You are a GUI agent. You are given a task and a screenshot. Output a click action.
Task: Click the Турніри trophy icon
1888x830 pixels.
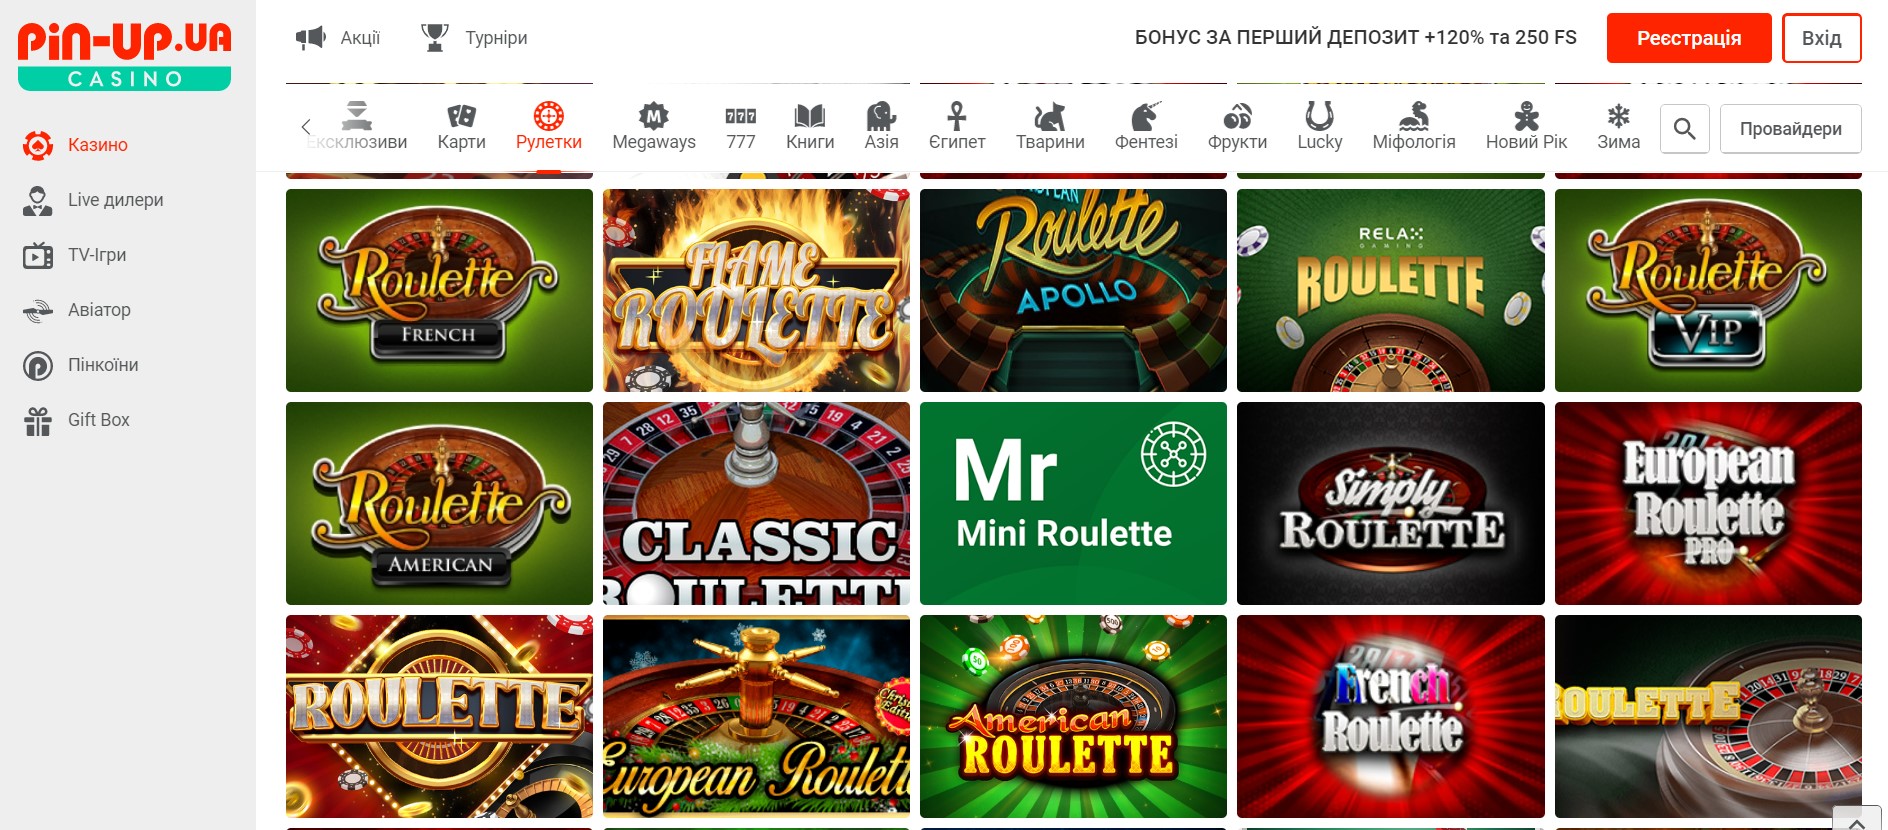click(435, 37)
